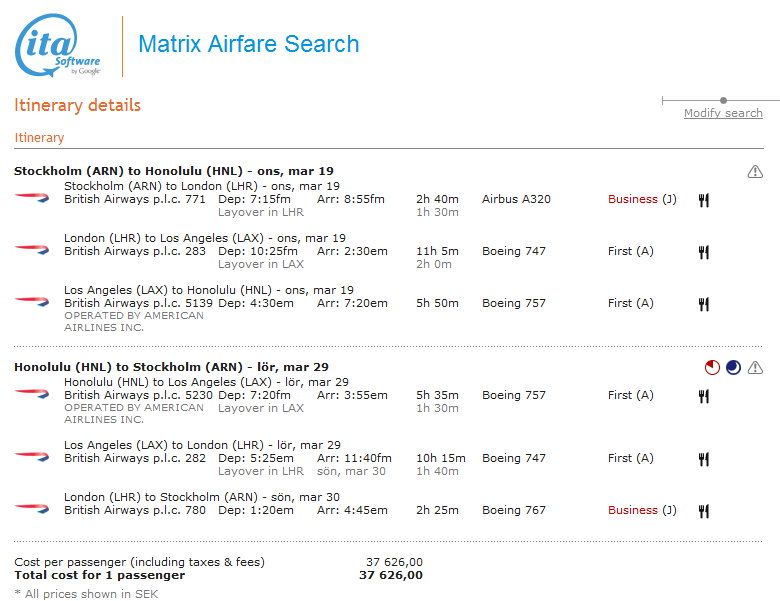Click the red long-layover clock icon
780x601 pixels.
coord(711,368)
